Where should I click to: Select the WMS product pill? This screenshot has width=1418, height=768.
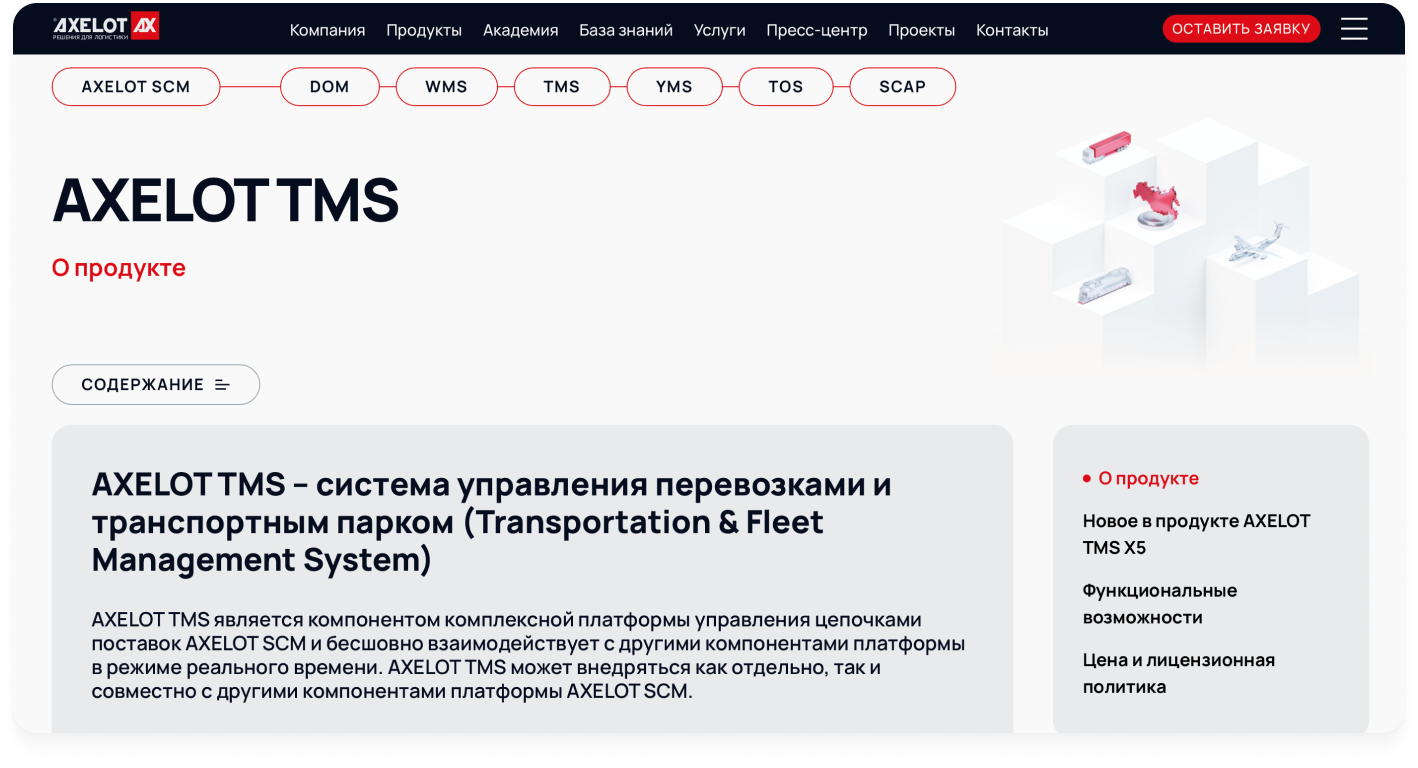447,87
